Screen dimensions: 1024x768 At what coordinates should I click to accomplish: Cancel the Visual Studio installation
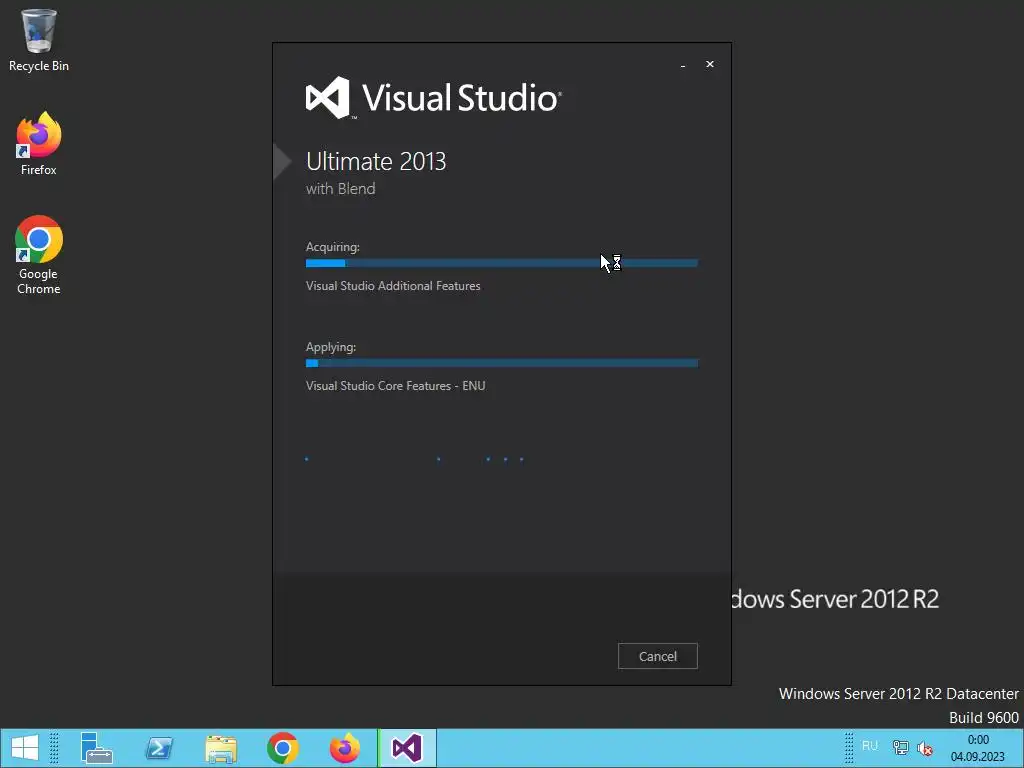pos(658,656)
